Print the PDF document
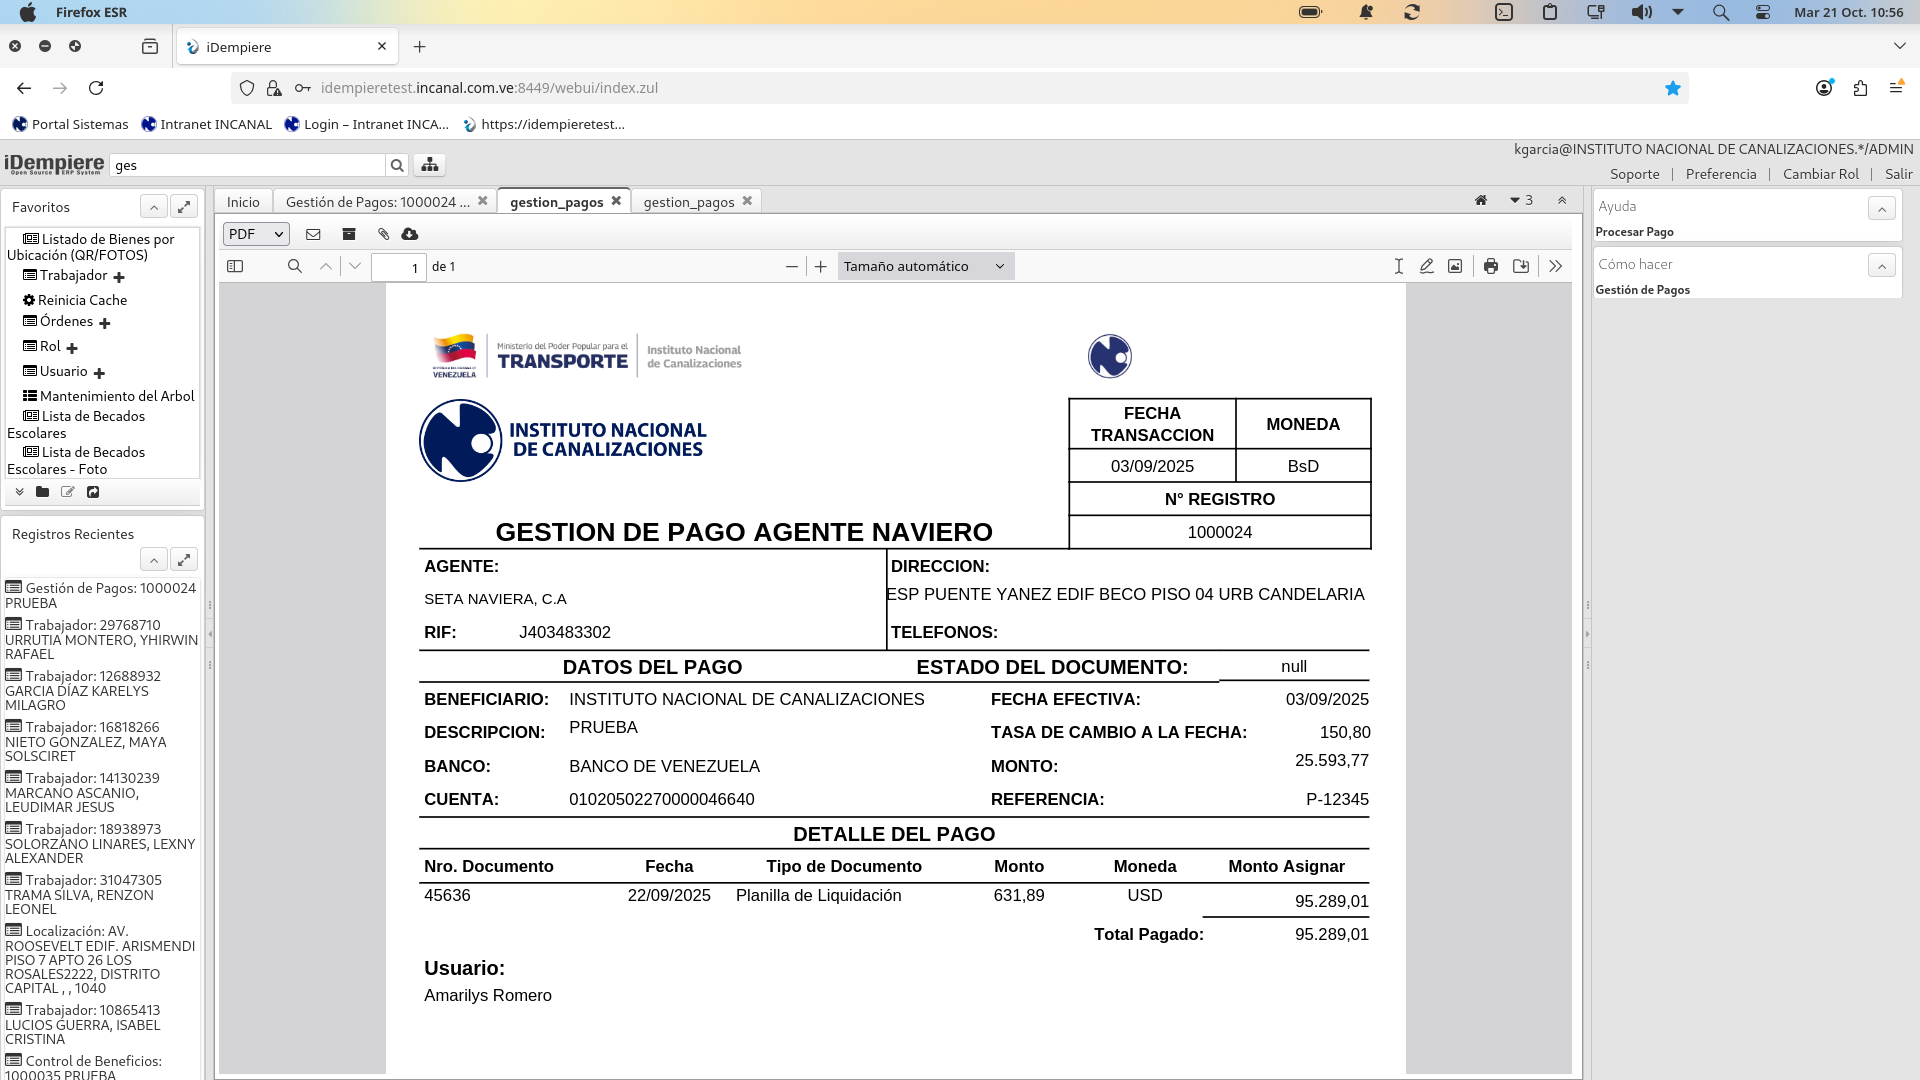The width and height of the screenshot is (1920, 1080). coord(1491,266)
